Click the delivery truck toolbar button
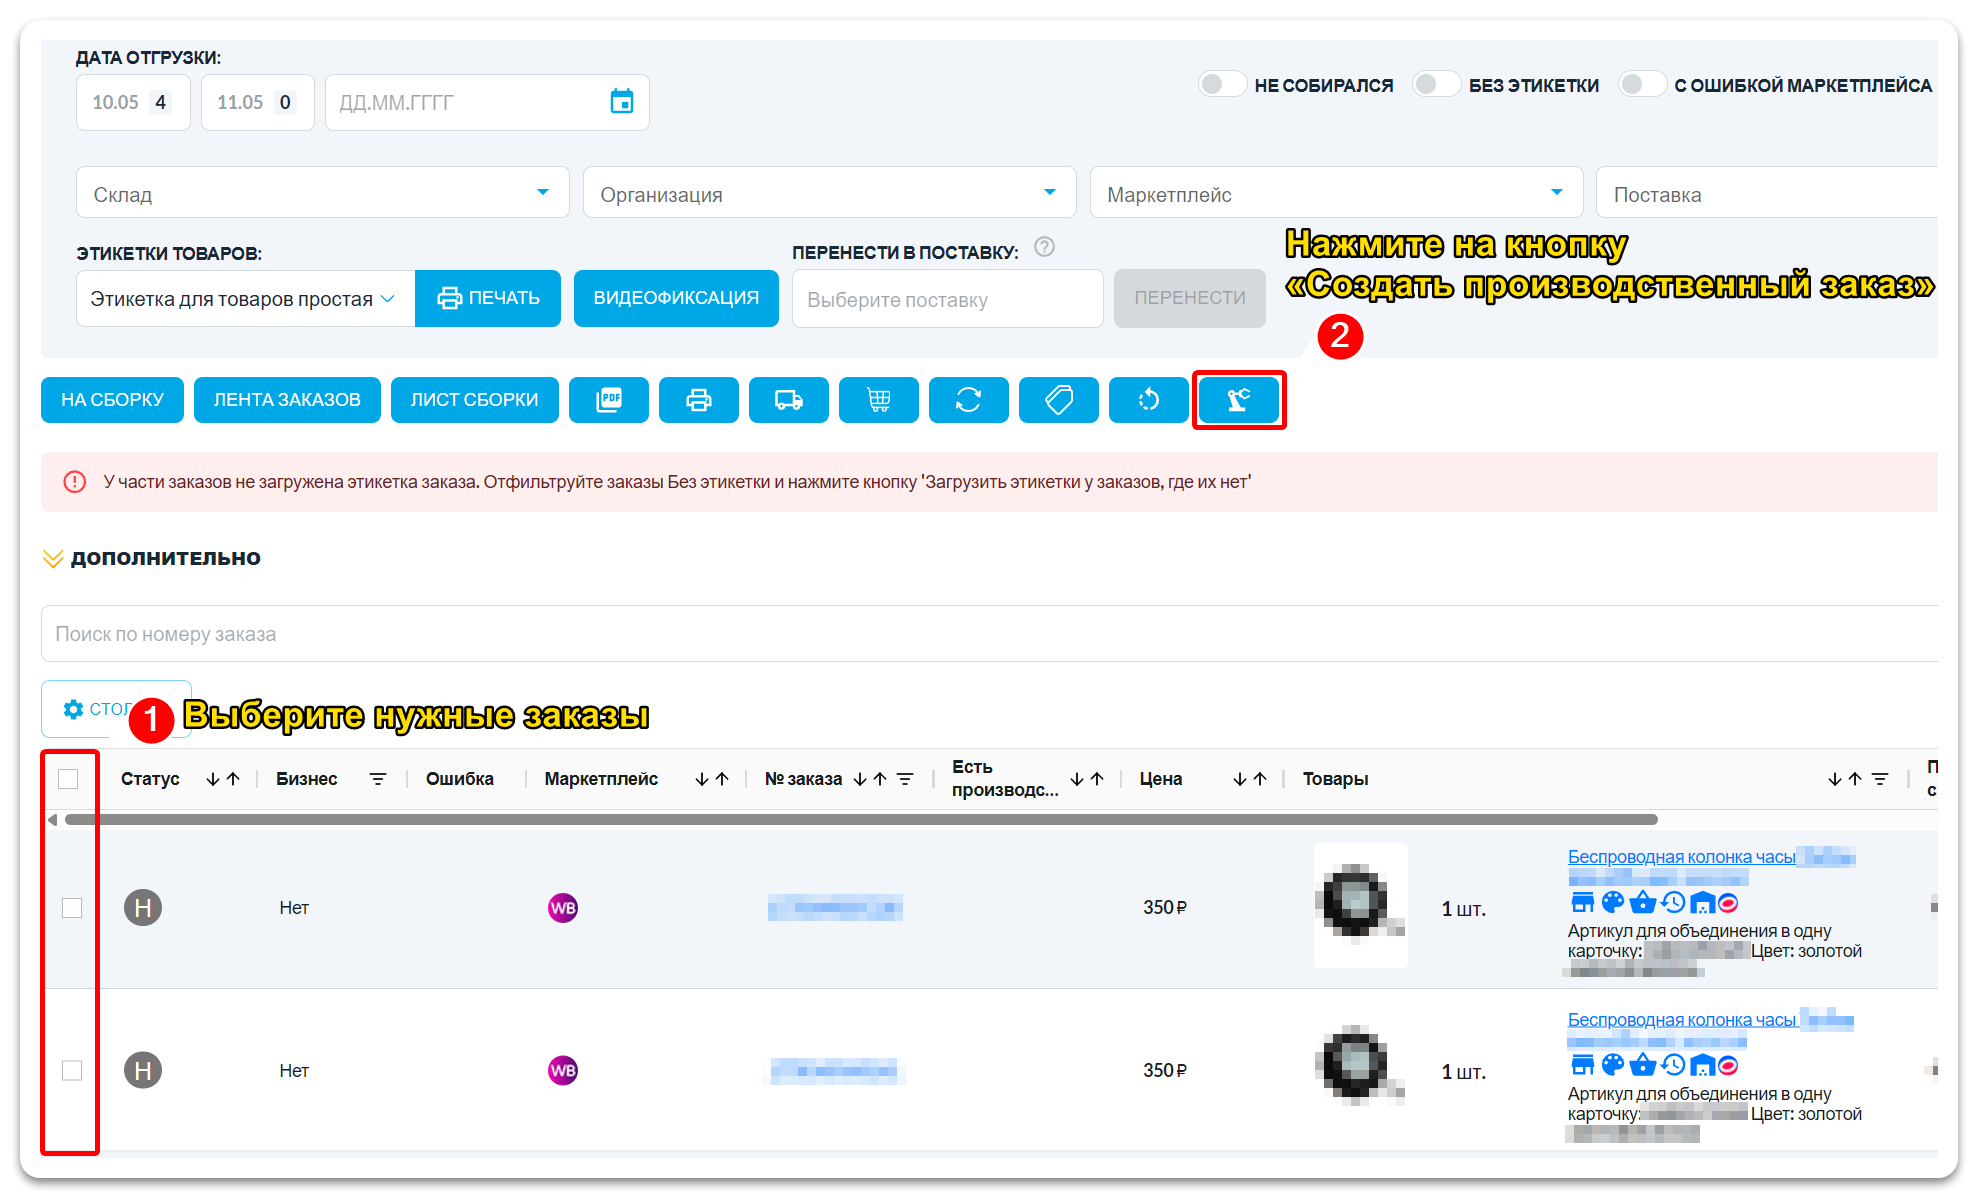 click(788, 400)
